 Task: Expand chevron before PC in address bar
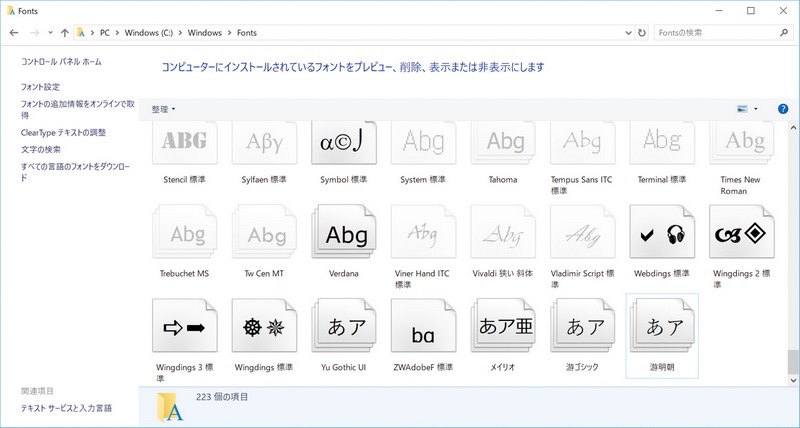92,33
